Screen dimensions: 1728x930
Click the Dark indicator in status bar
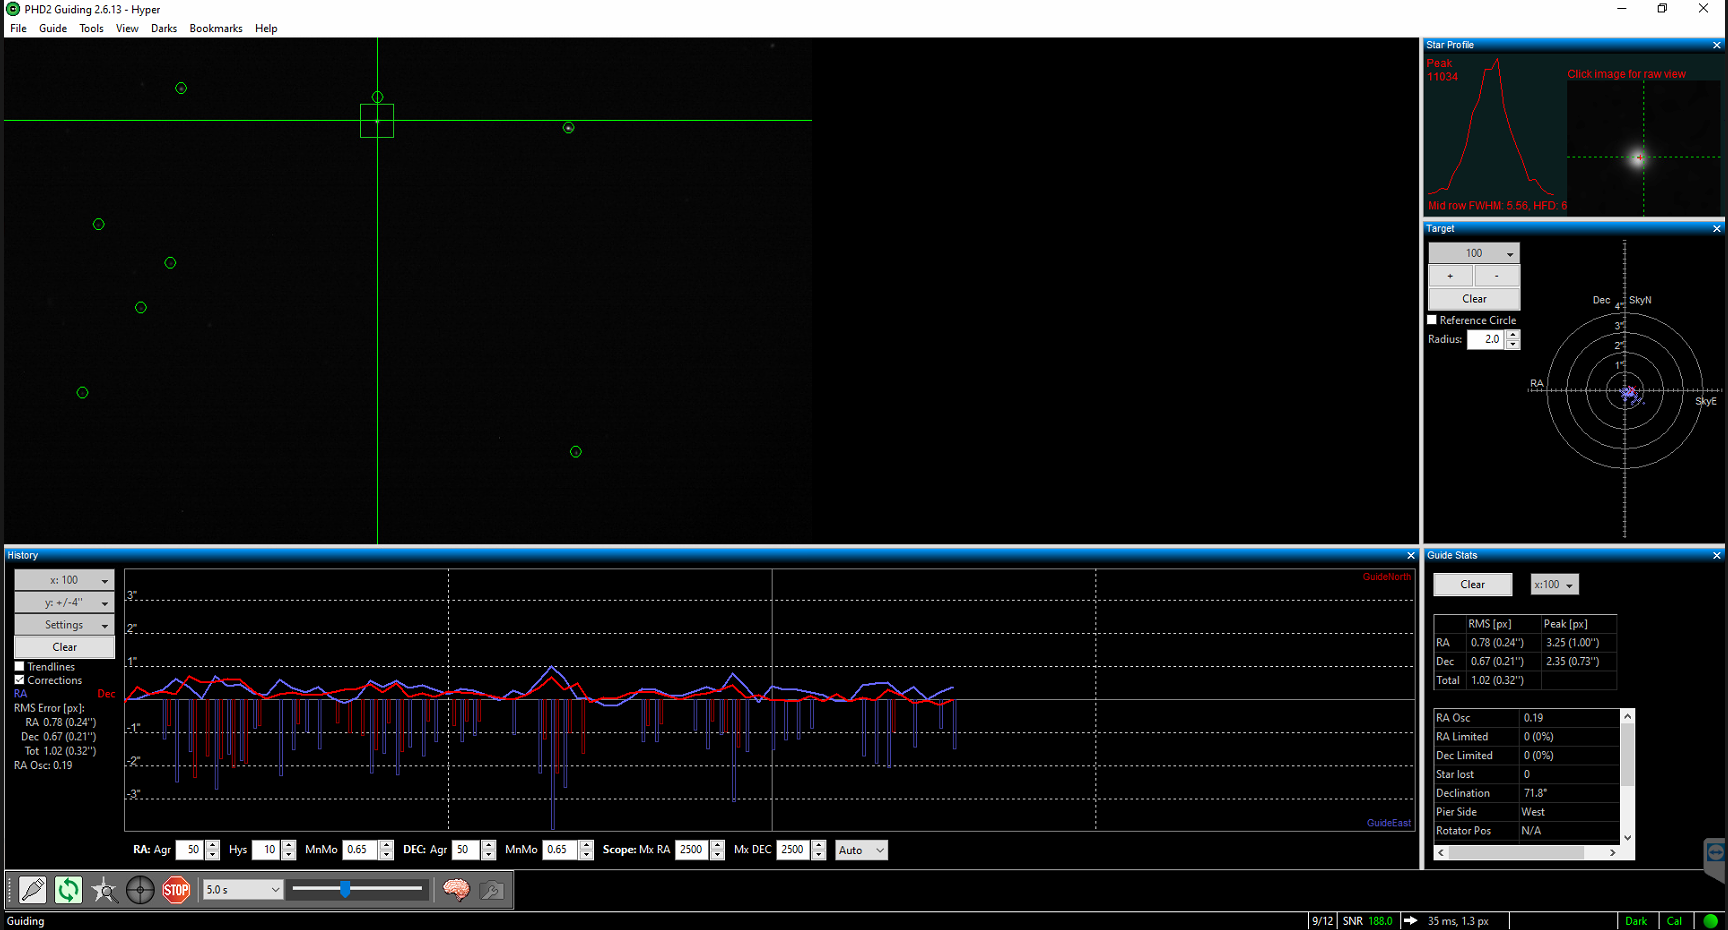(1636, 921)
